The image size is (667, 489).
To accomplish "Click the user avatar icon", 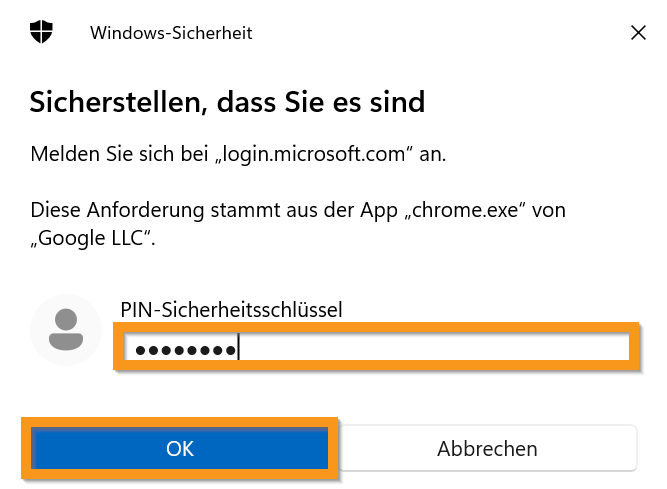I will point(66,329).
